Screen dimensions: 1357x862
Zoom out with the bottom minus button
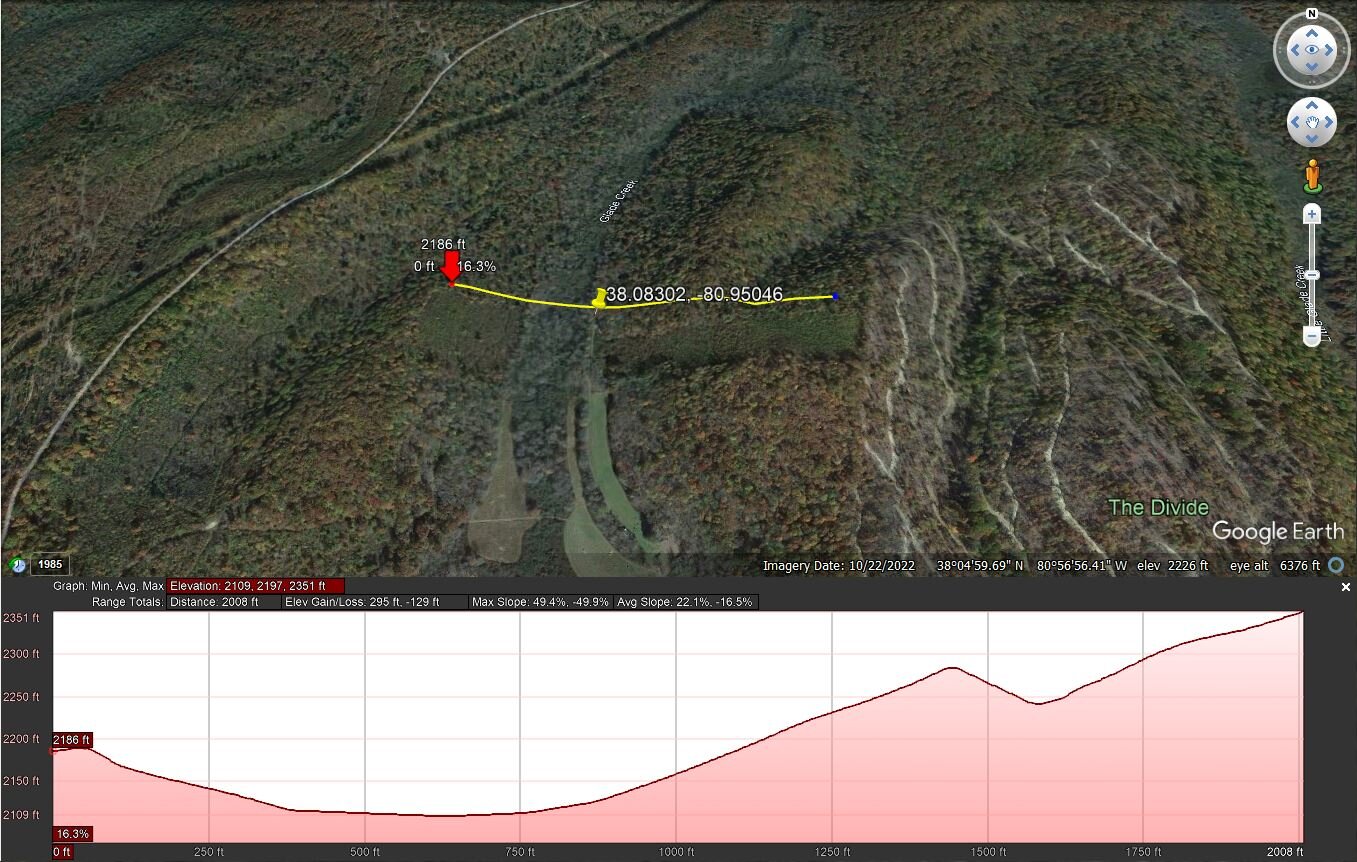point(1312,337)
